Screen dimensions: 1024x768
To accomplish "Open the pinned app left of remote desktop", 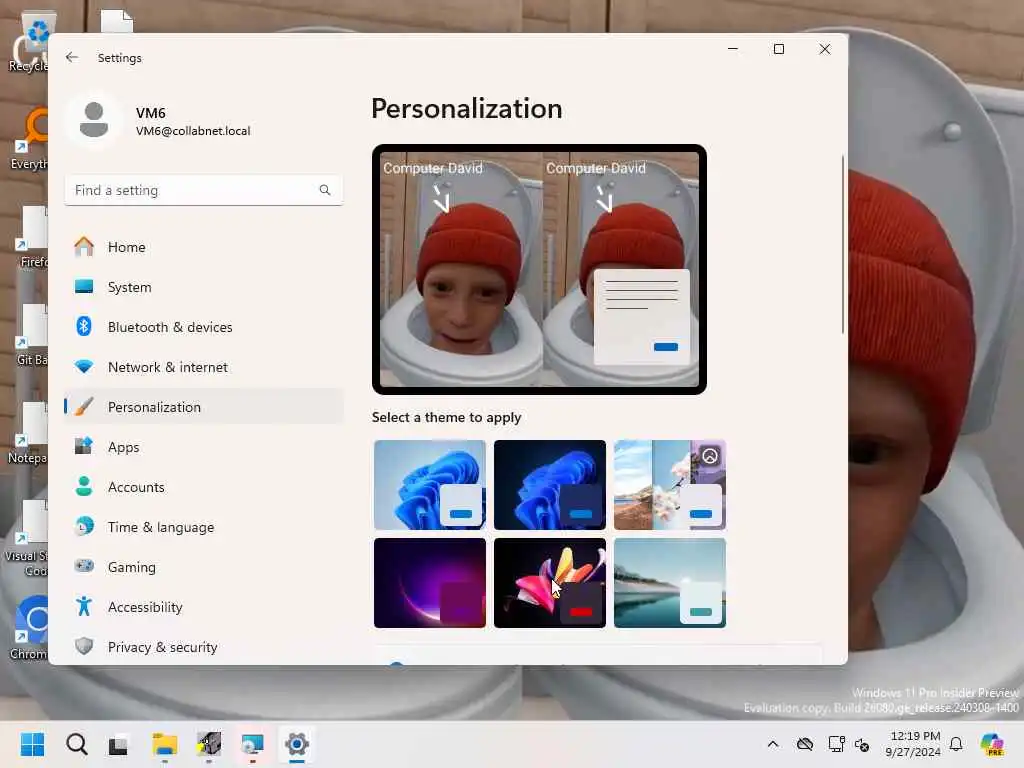I will [209, 744].
